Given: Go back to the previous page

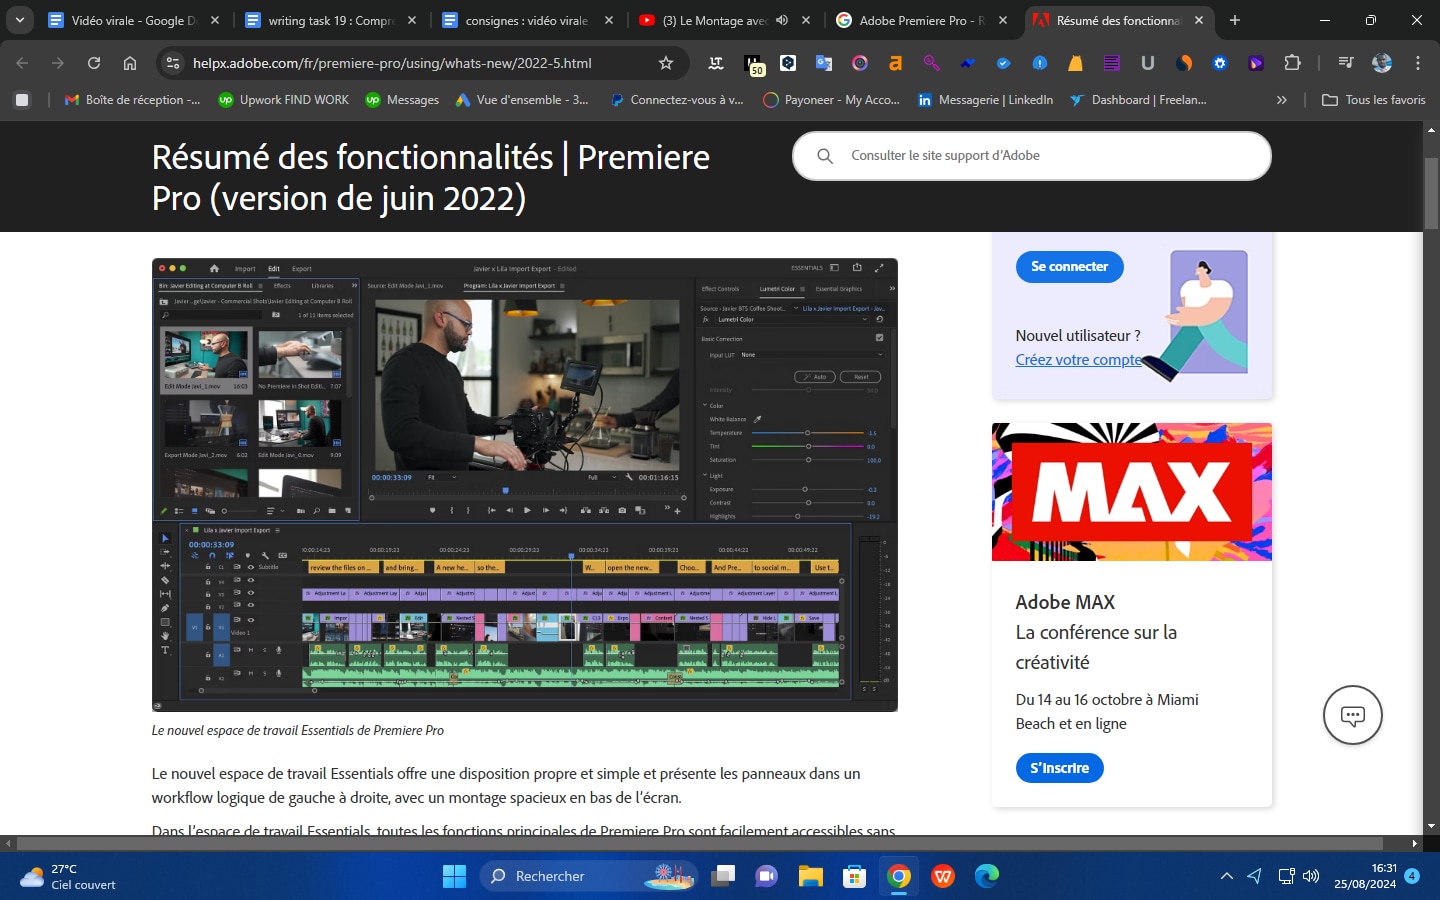Looking at the screenshot, I should (x=22, y=63).
